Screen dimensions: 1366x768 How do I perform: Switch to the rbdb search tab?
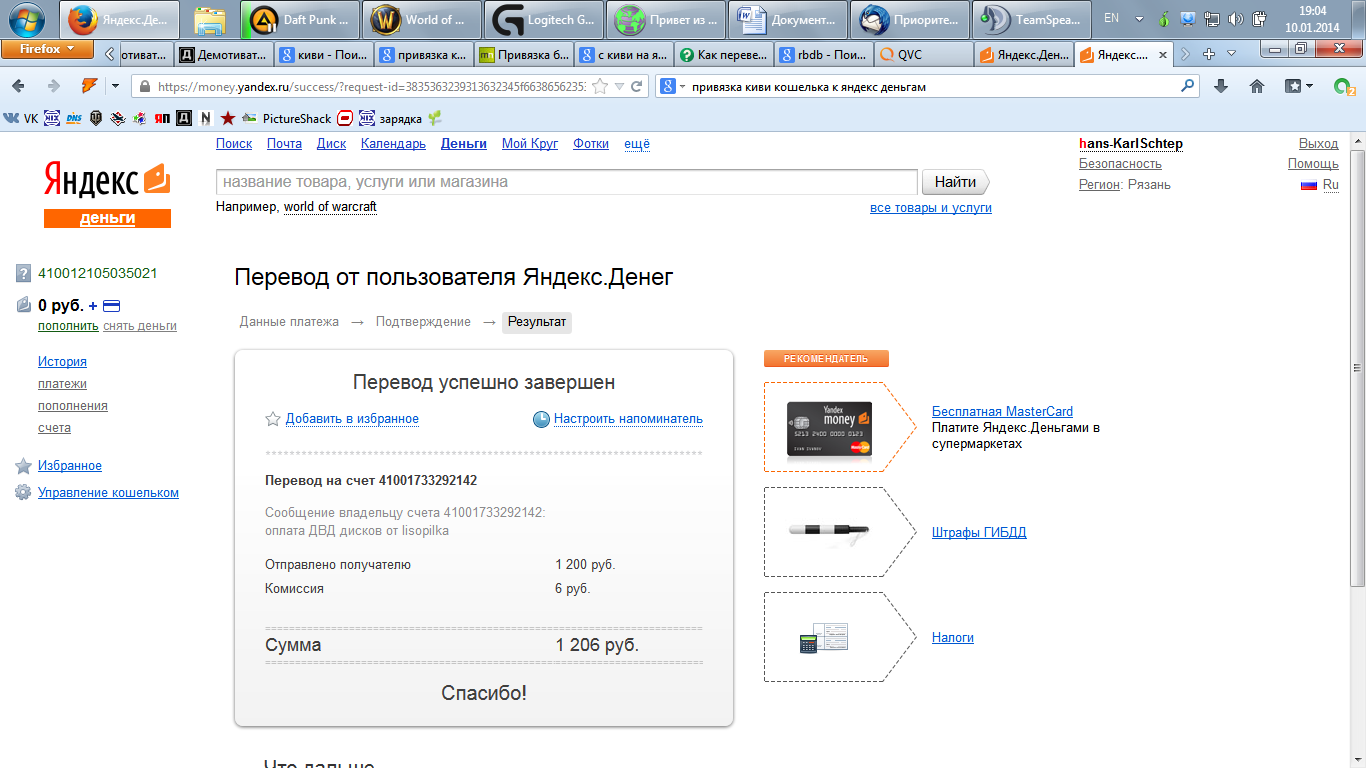(824, 54)
